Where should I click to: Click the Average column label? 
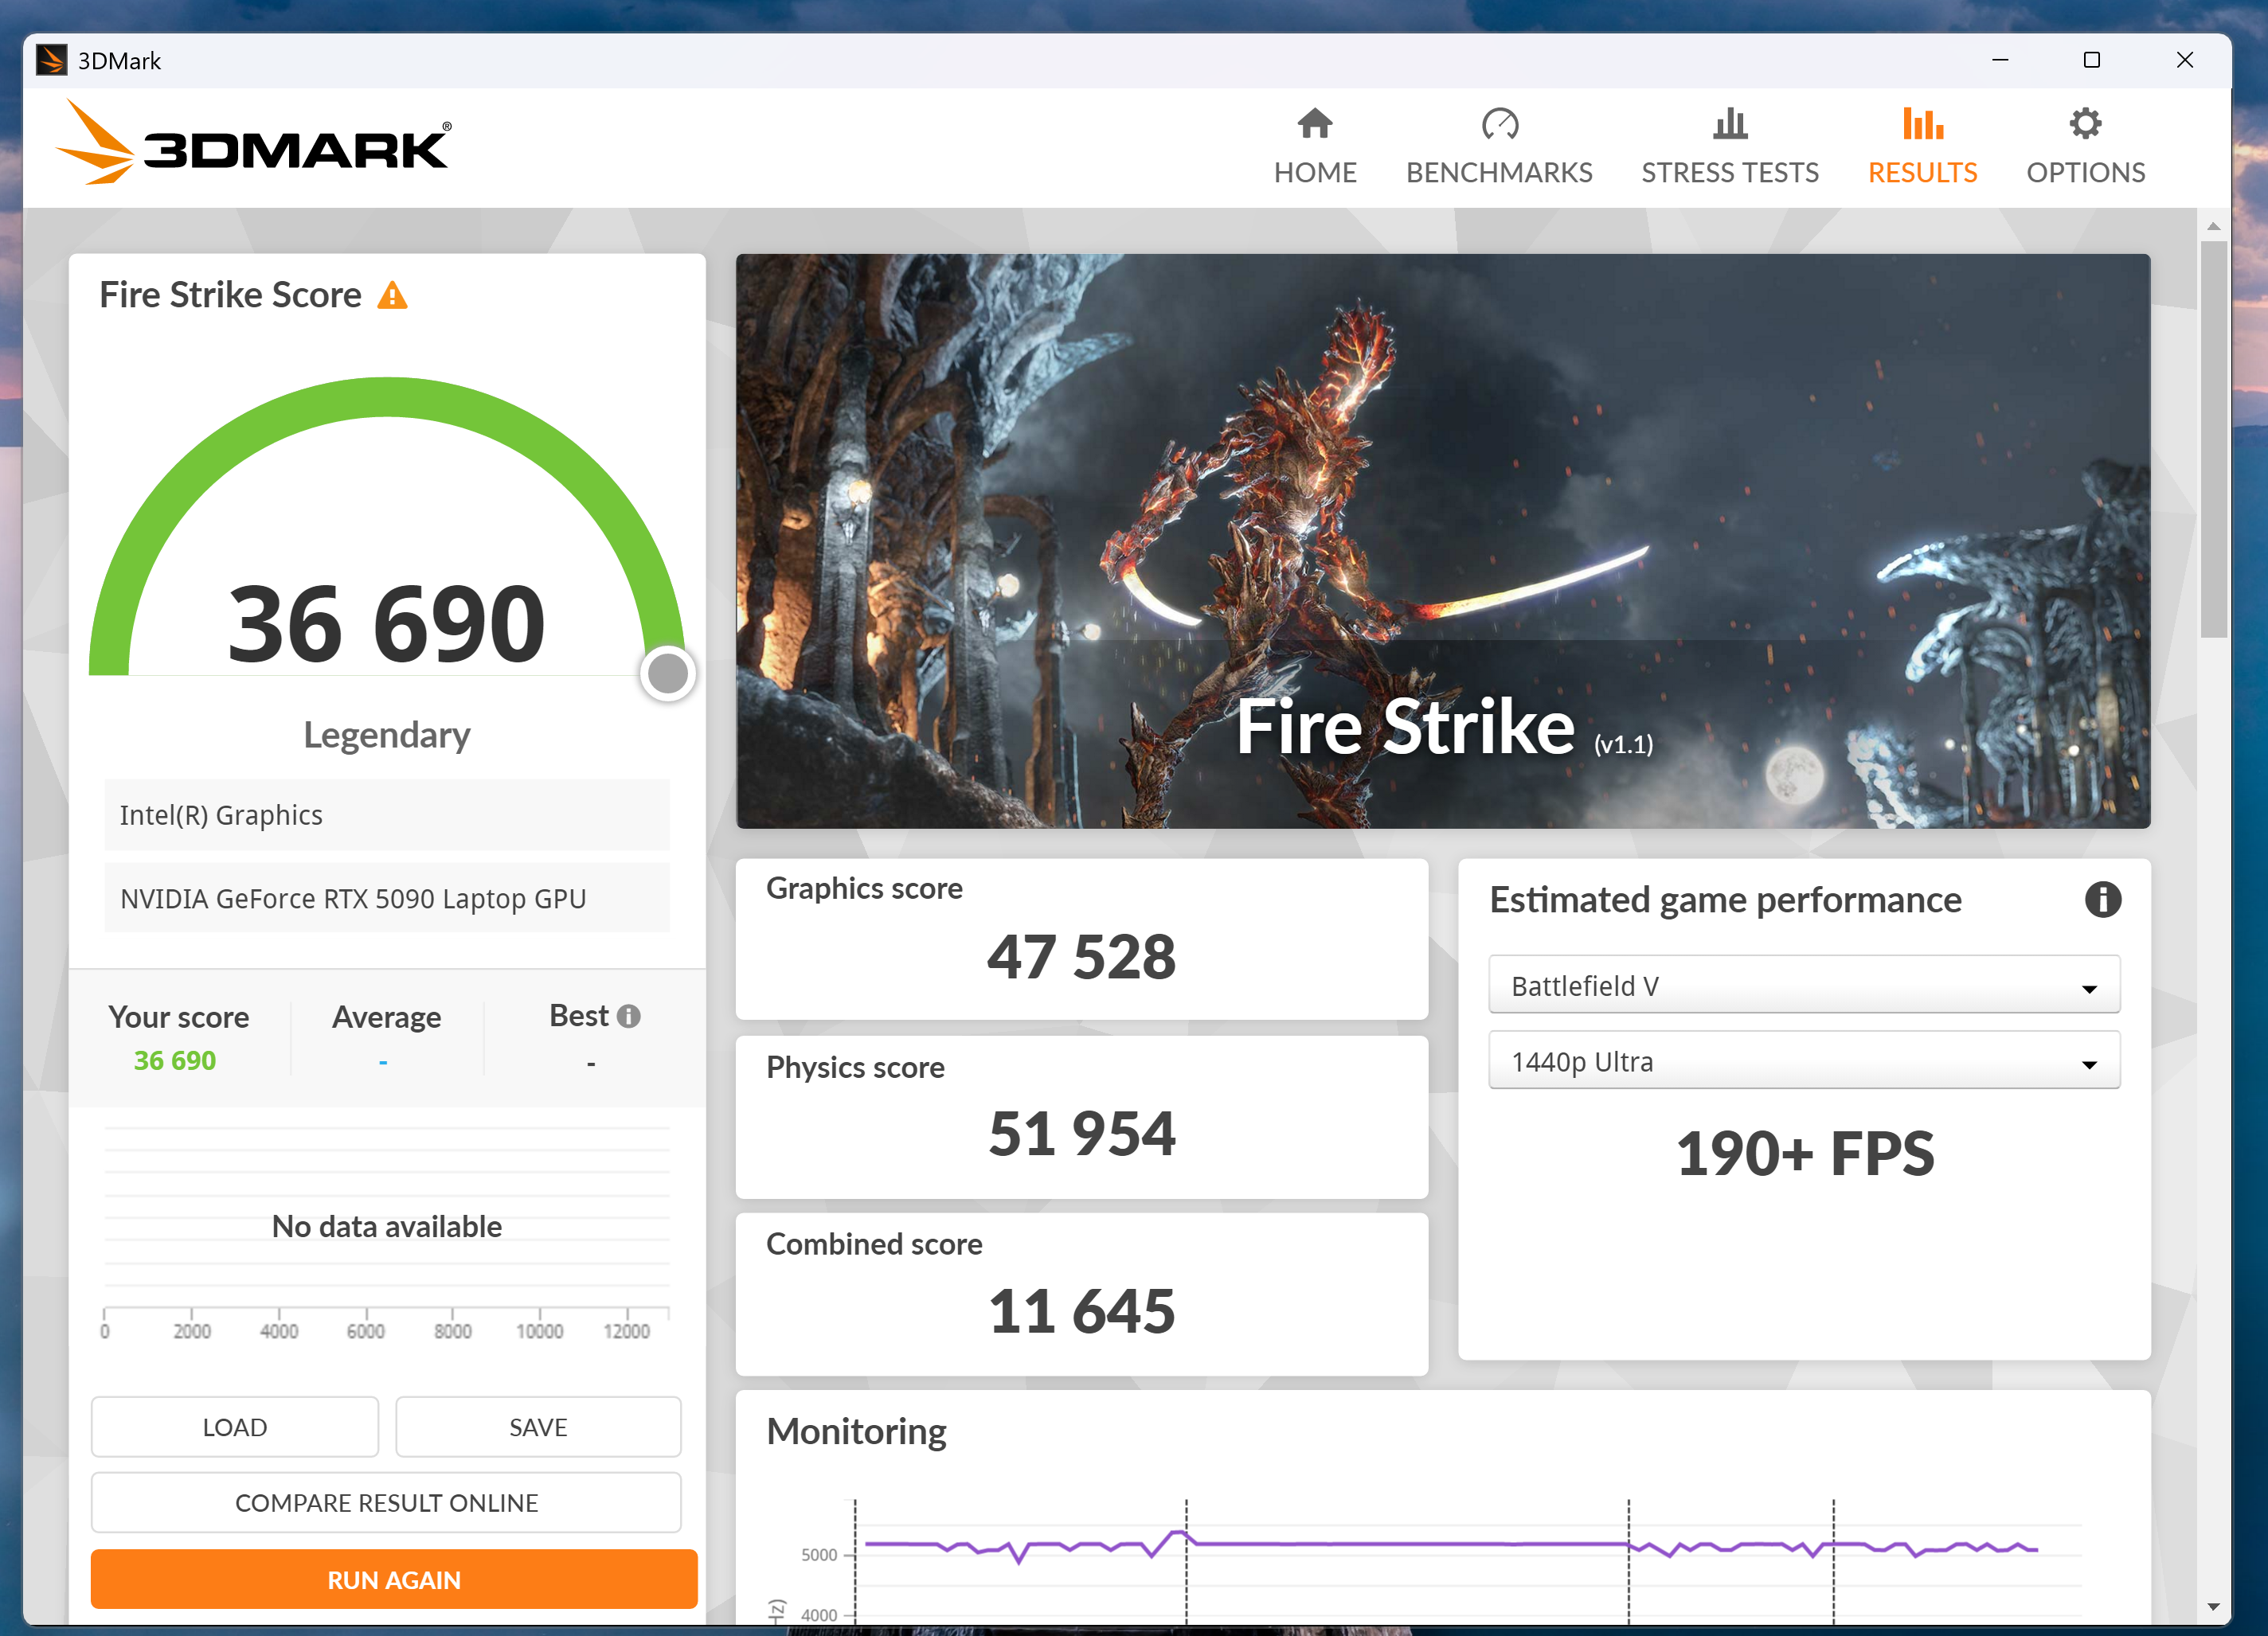click(386, 1017)
